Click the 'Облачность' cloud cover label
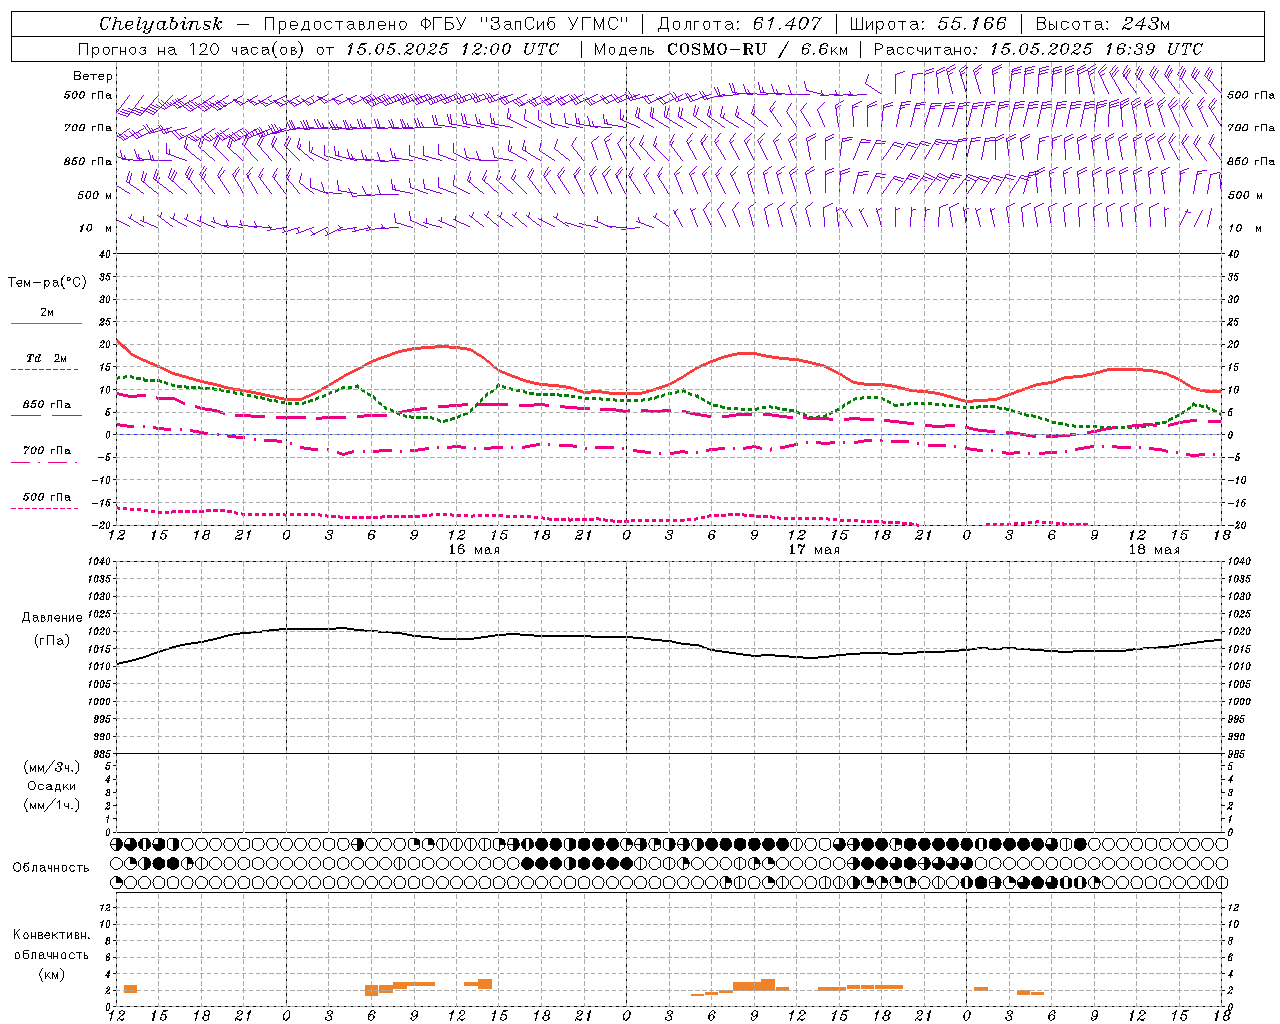Viewport: 1280px width, 1024px height. click(51, 868)
